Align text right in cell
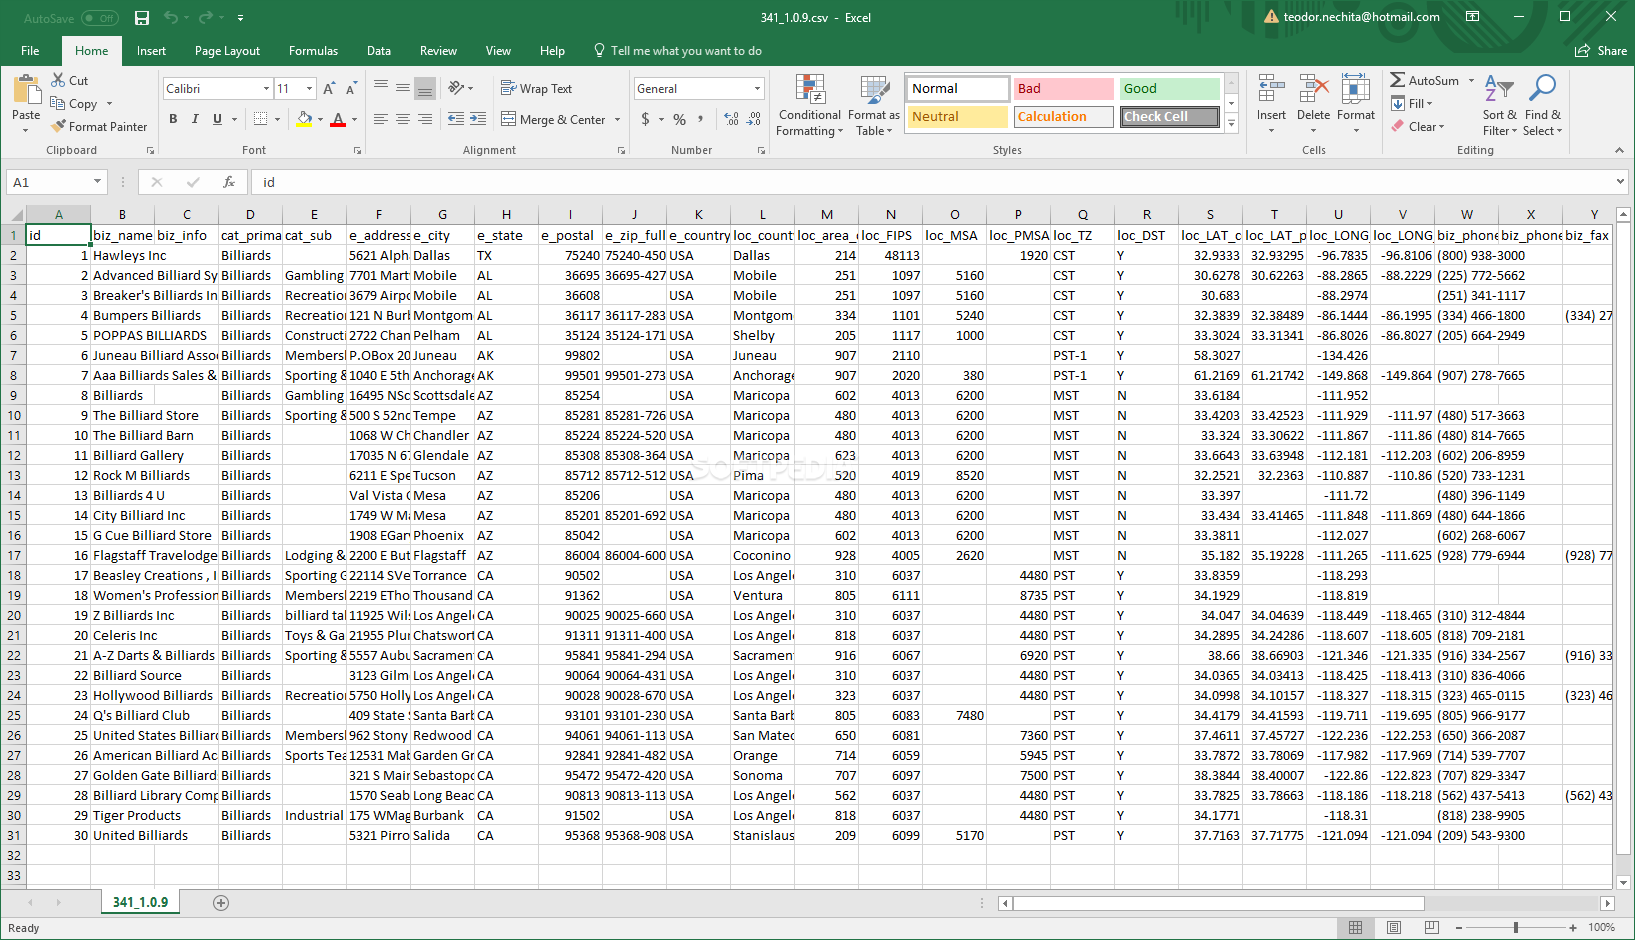1635x940 pixels. click(x=425, y=119)
